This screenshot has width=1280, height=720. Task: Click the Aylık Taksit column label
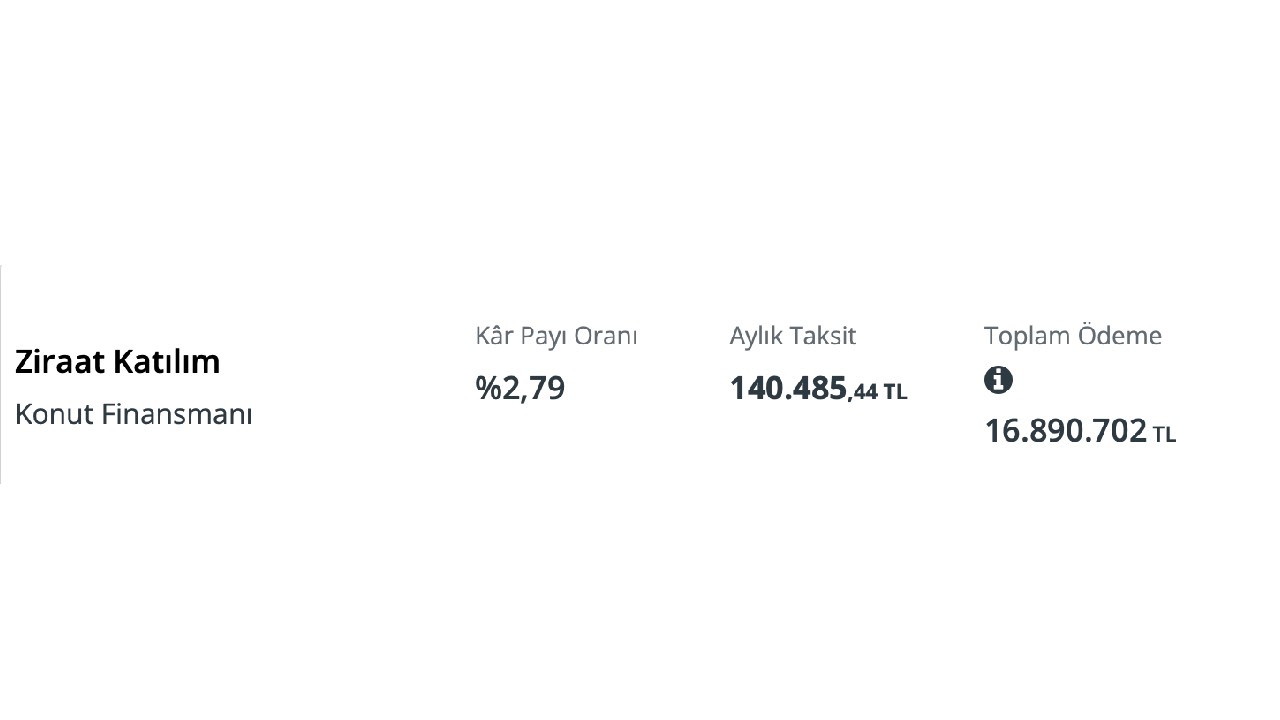click(x=792, y=336)
